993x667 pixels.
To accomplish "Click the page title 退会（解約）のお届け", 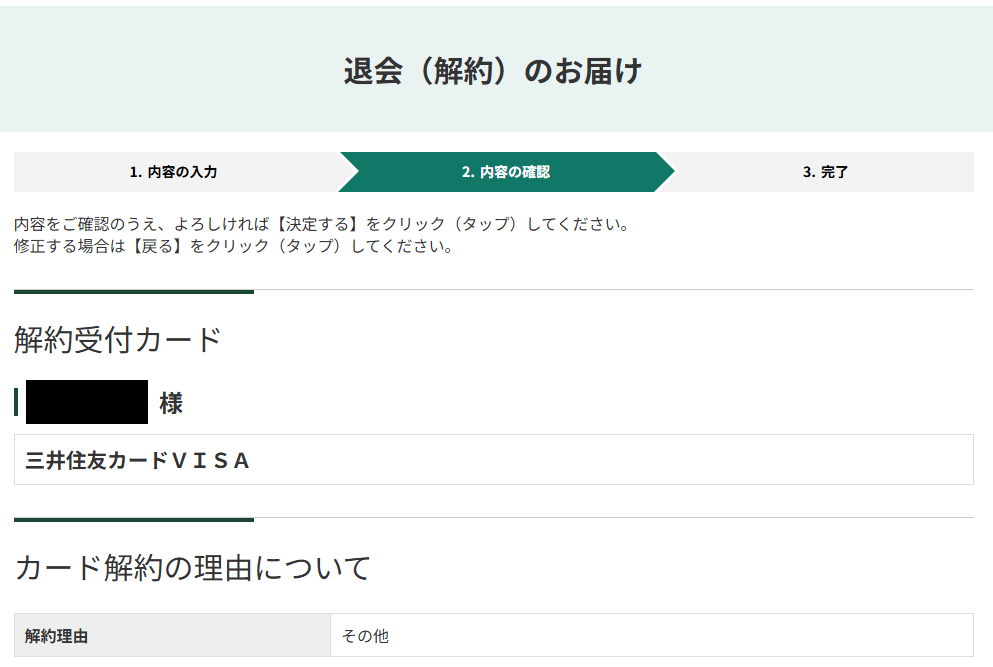I will (492, 71).
